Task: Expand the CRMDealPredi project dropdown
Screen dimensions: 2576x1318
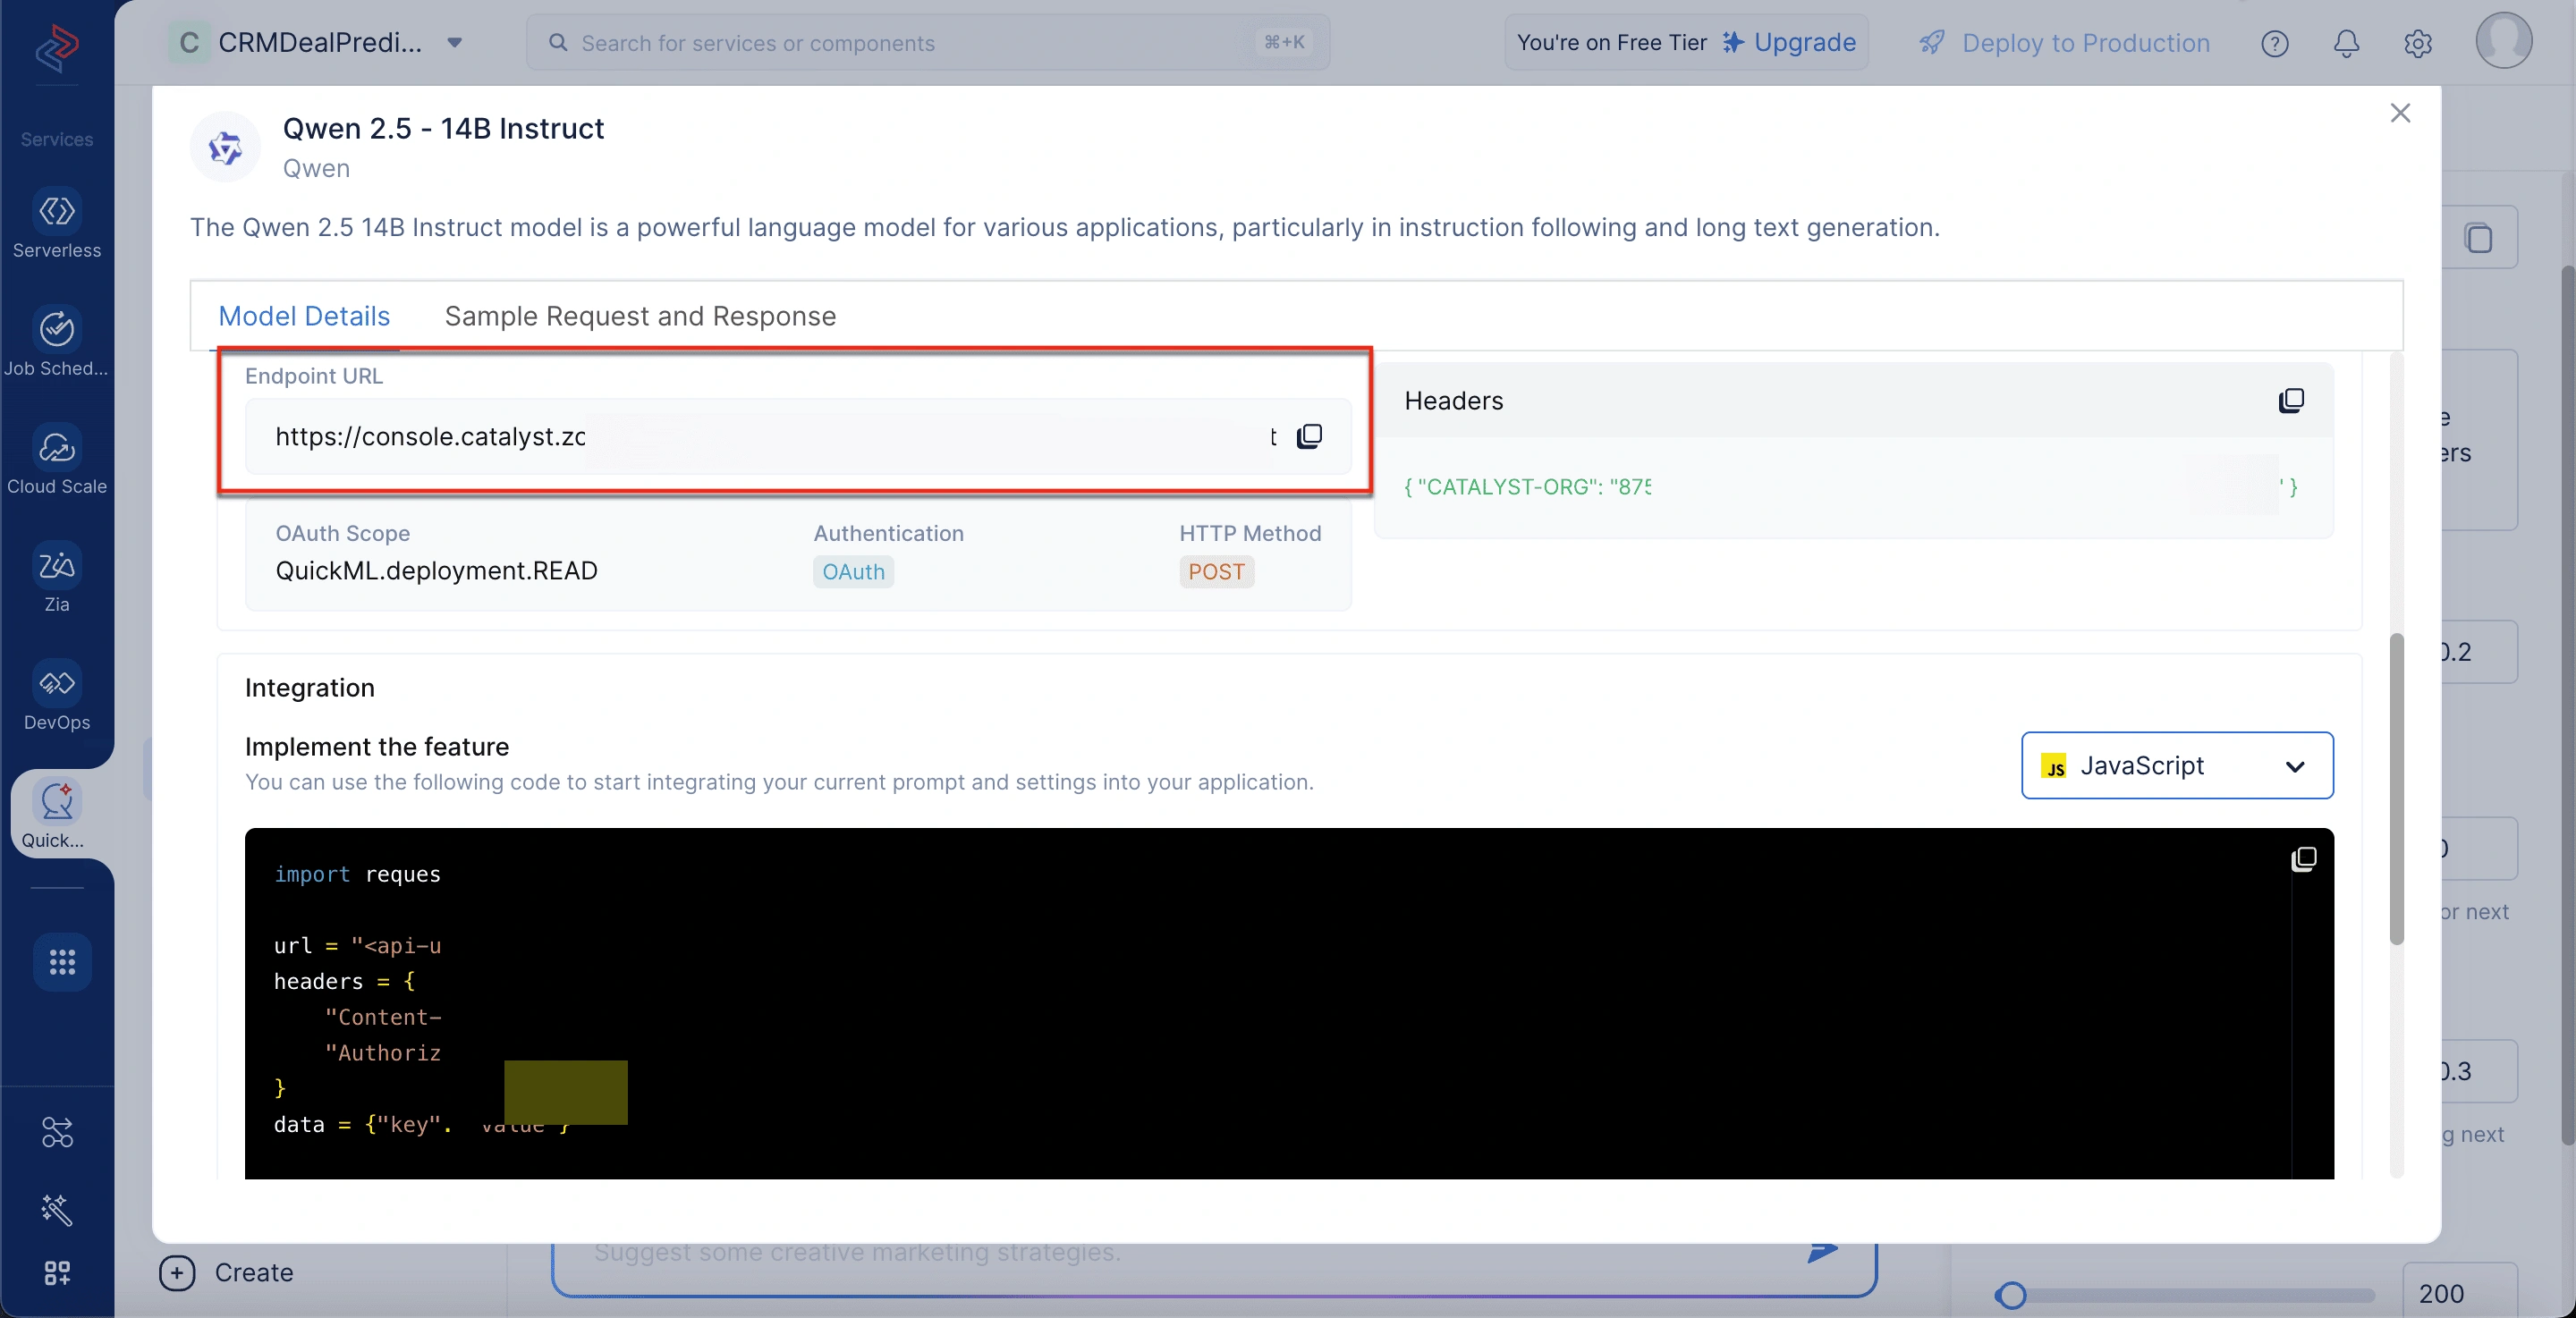Action: point(454,43)
